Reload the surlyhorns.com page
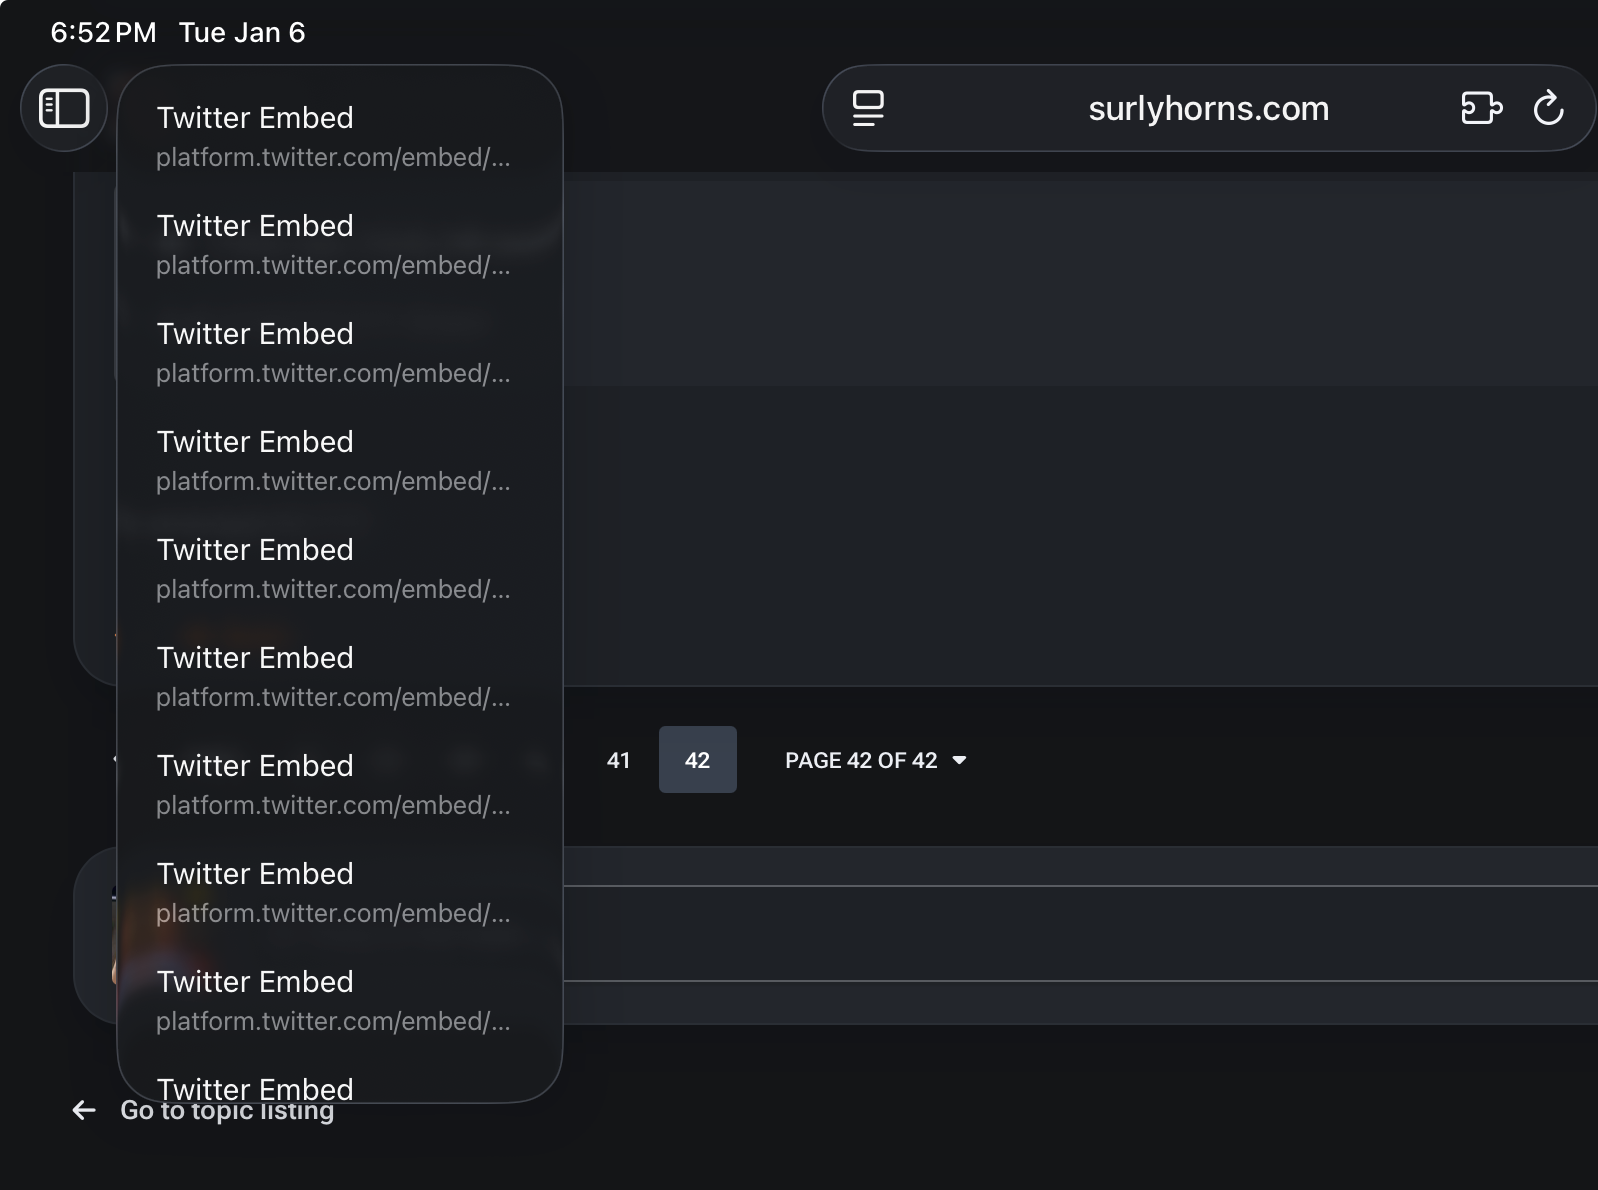1598x1190 pixels. point(1548,108)
